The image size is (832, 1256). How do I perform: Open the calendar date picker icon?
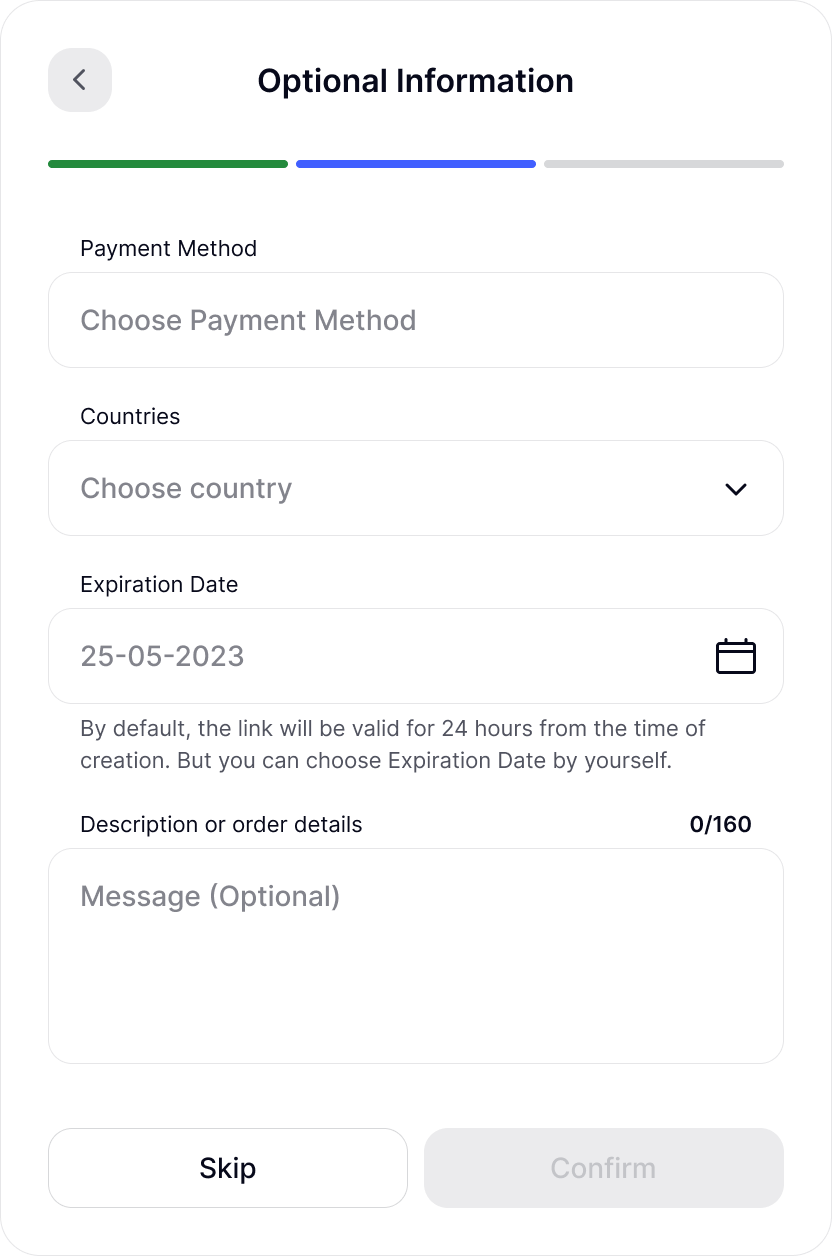[x=735, y=656]
